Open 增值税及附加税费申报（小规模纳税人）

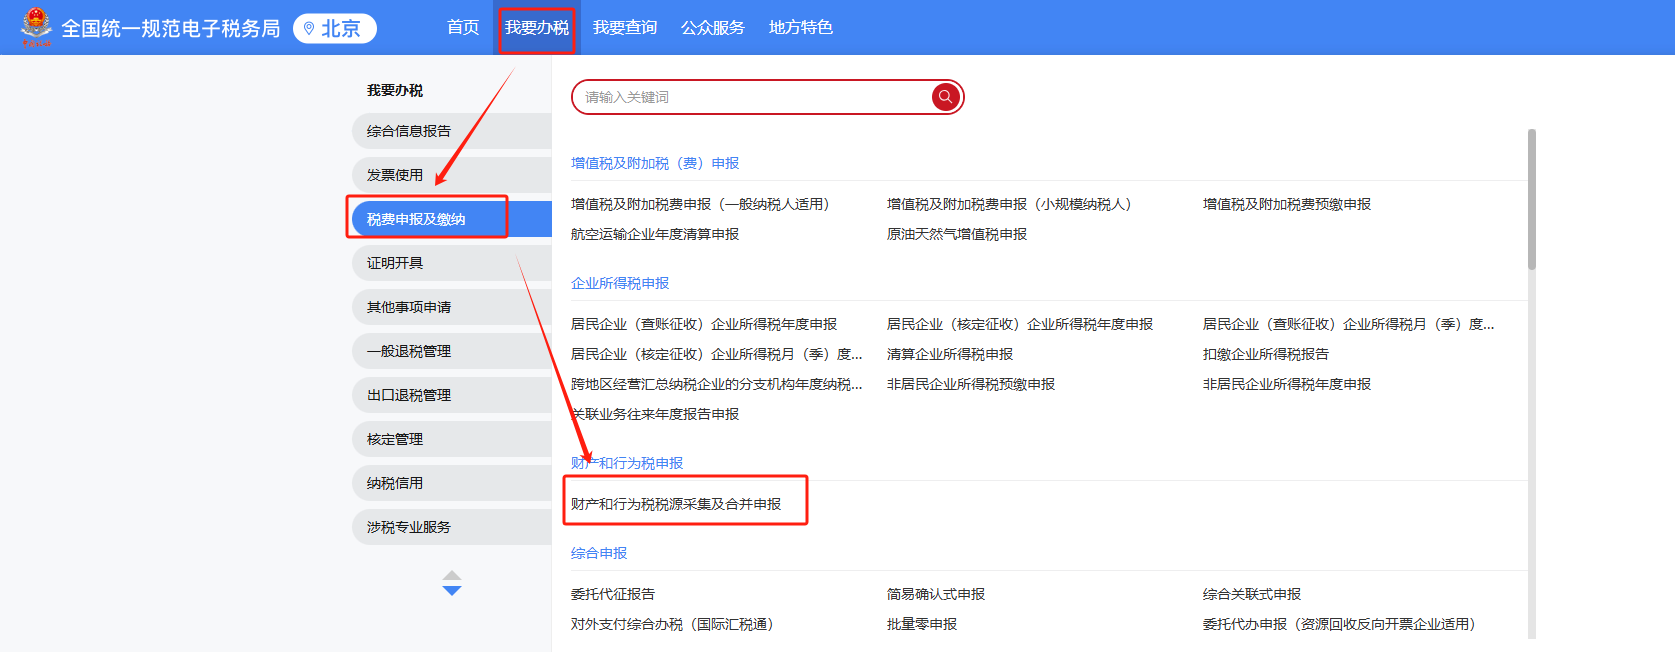tap(1009, 204)
